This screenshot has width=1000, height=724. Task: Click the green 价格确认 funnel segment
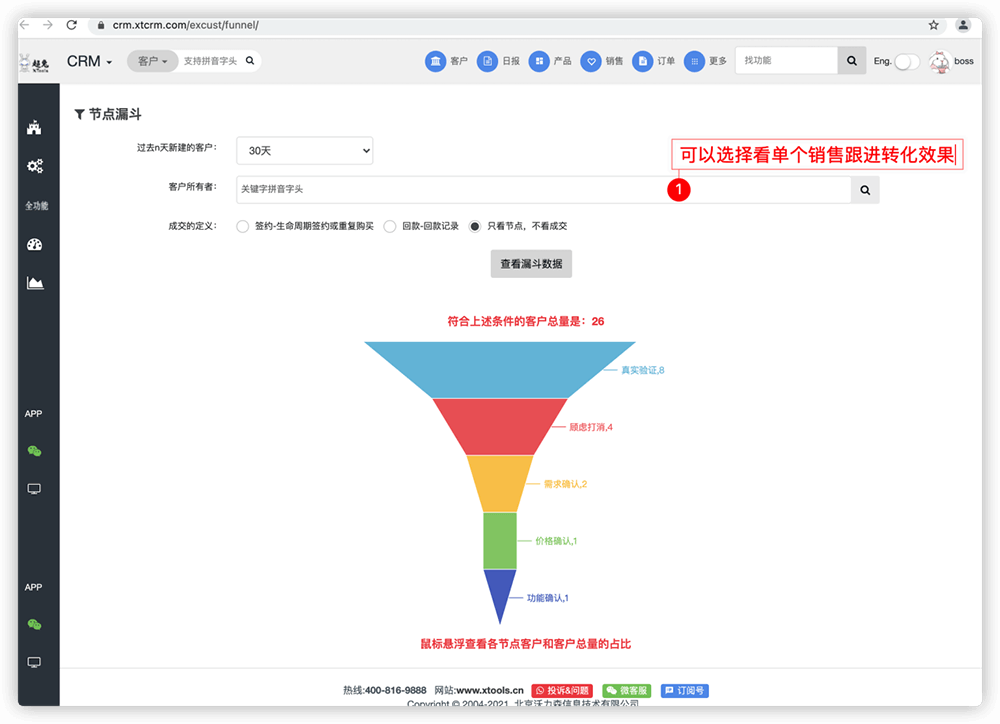(x=500, y=540)
